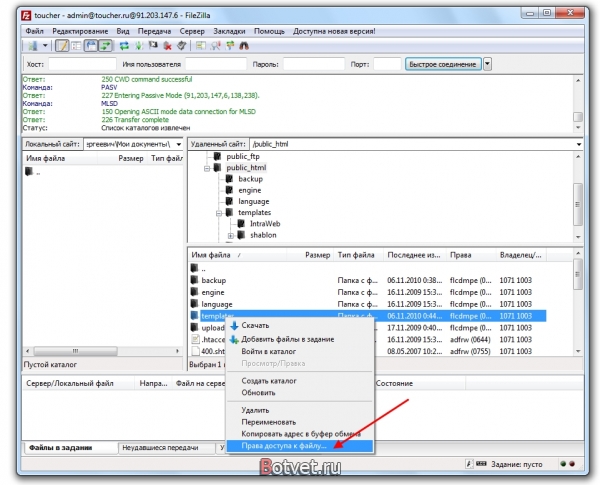Toggle the synchronized browsing icon
The image size is (600, 485).
[230, 46]
